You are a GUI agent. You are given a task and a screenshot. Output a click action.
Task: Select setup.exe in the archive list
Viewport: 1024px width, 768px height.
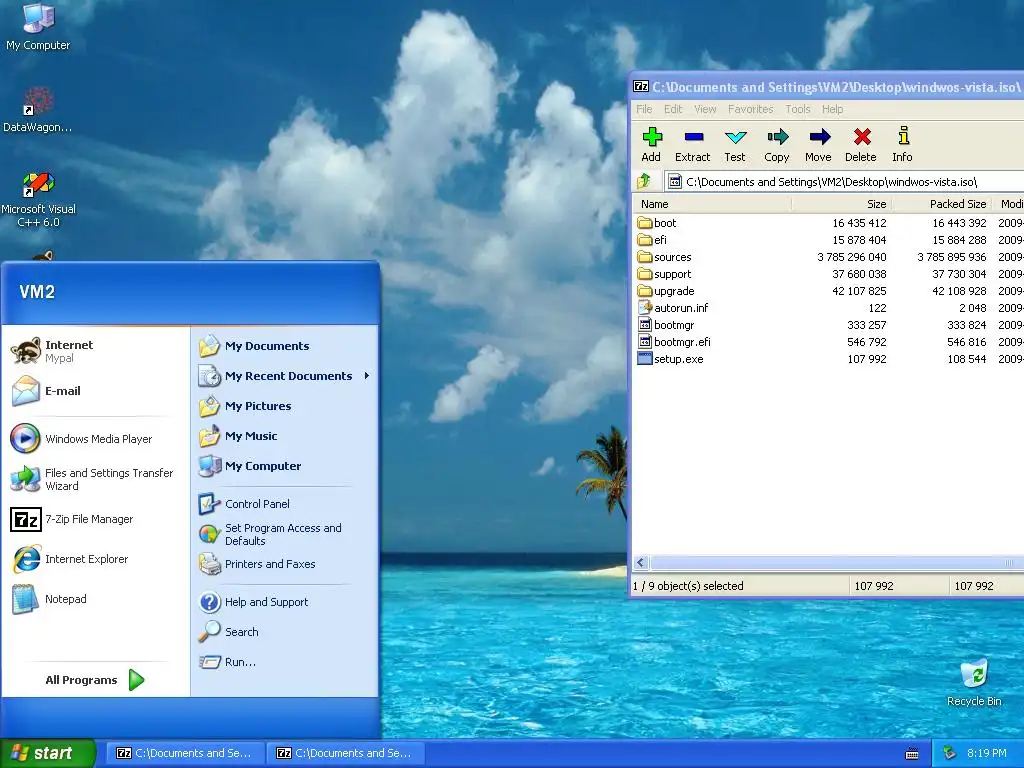point(670,359)
